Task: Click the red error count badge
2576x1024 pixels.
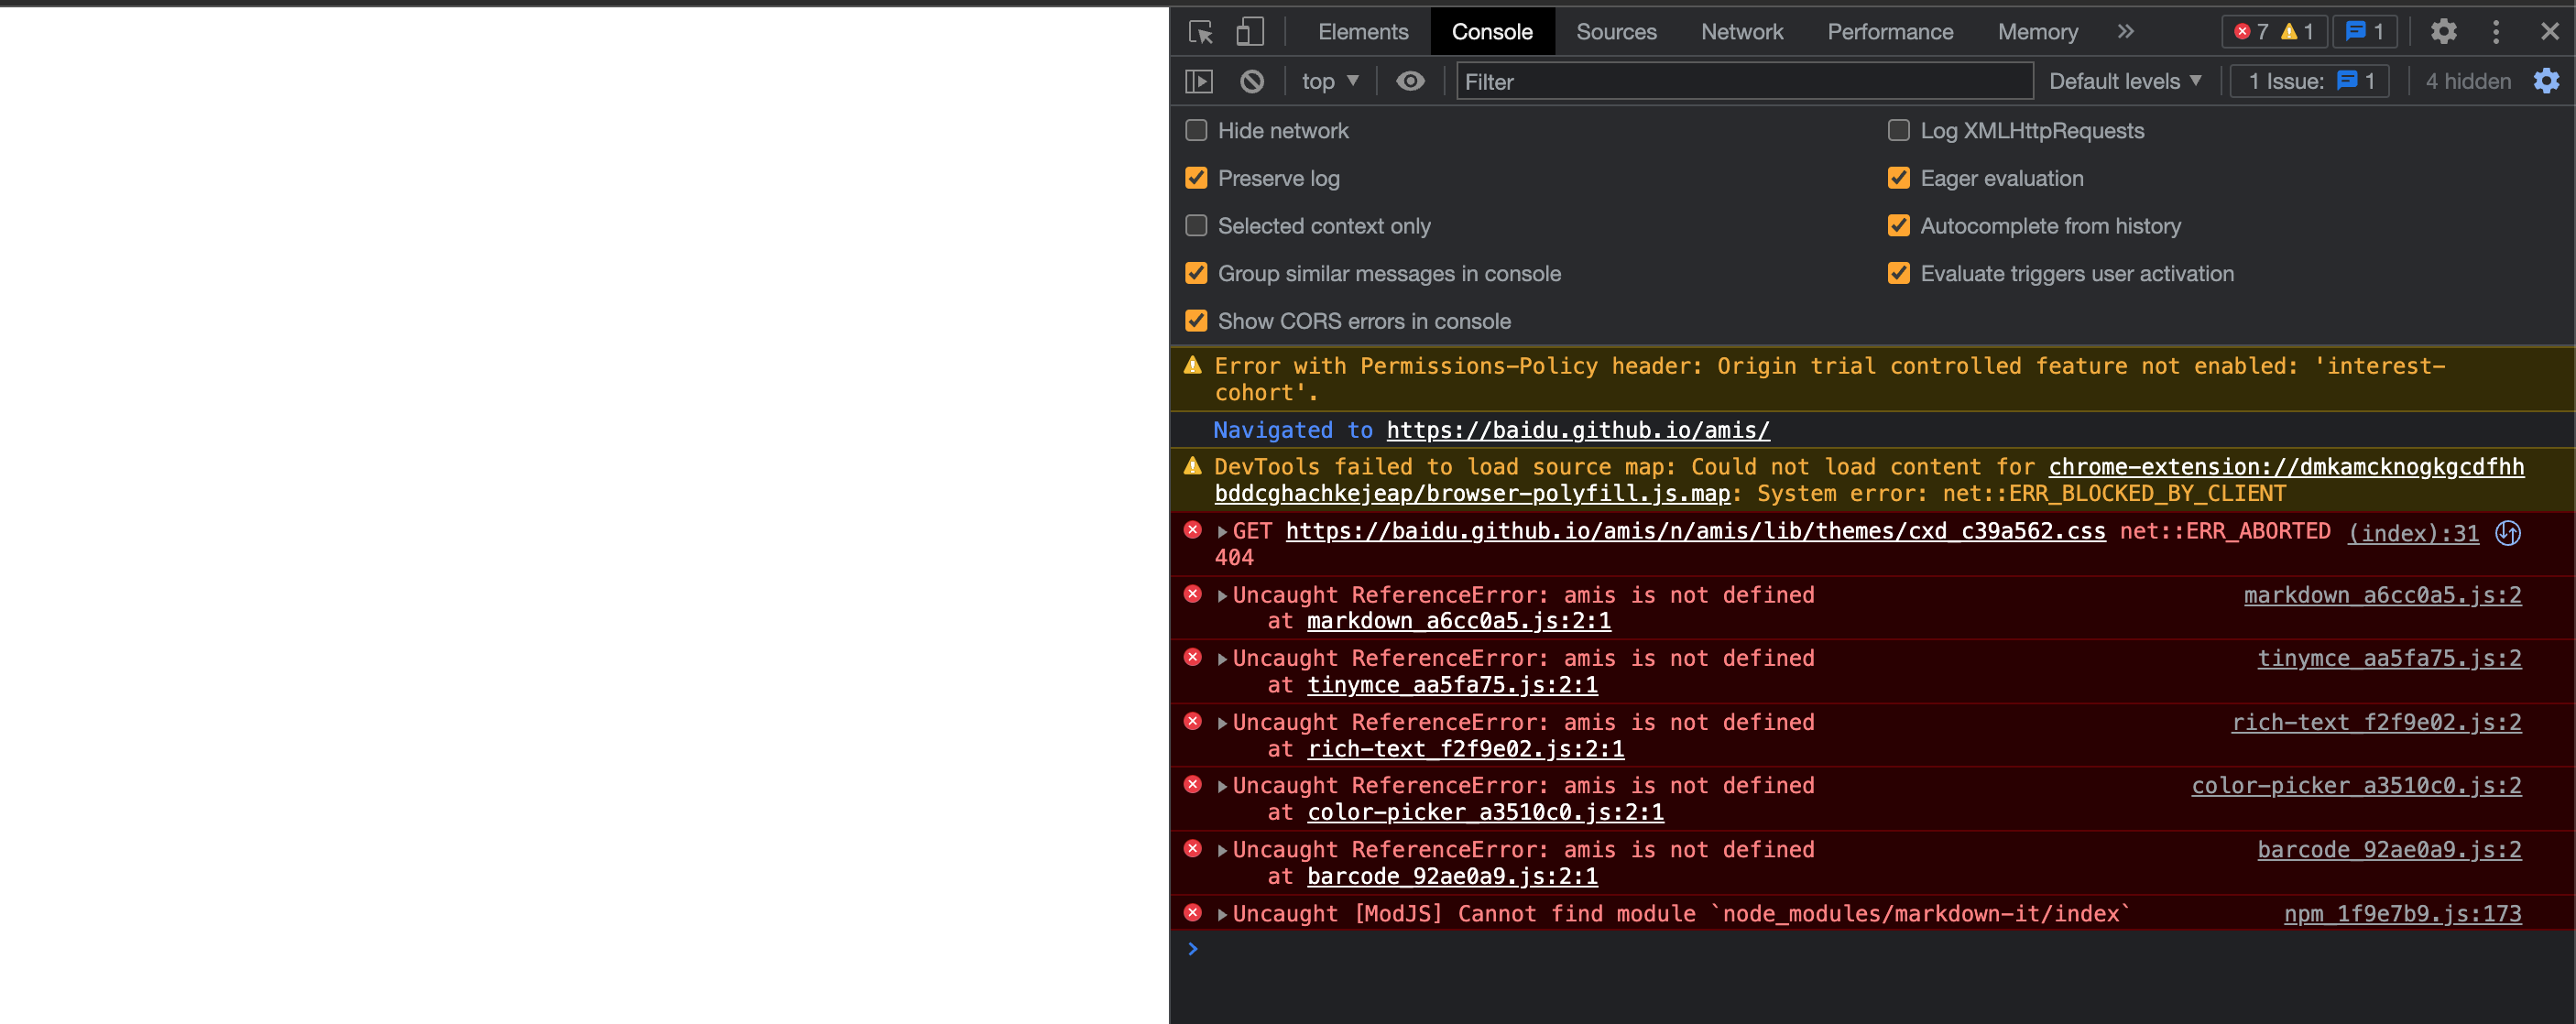Action: point(2252,32)
